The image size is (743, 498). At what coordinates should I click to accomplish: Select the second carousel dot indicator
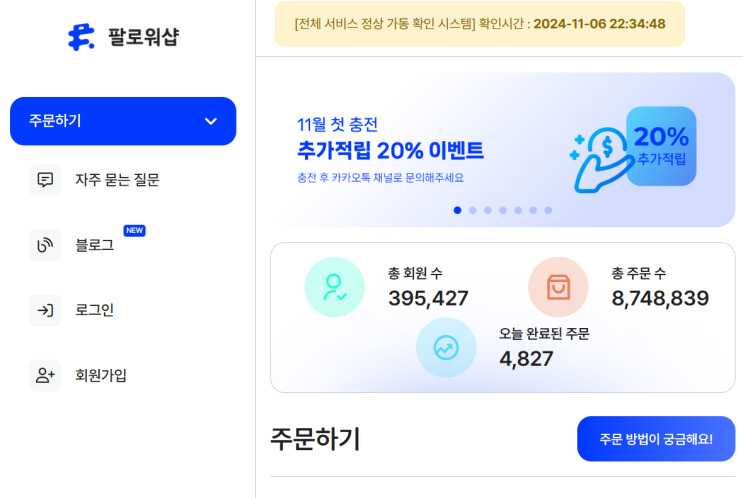(473, 210)
